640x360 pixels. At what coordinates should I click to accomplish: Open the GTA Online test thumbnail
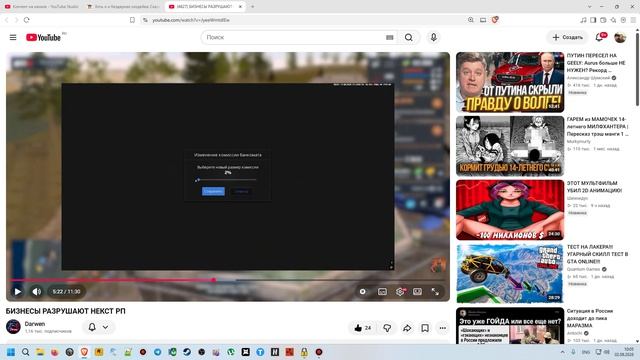click(510, 273)
